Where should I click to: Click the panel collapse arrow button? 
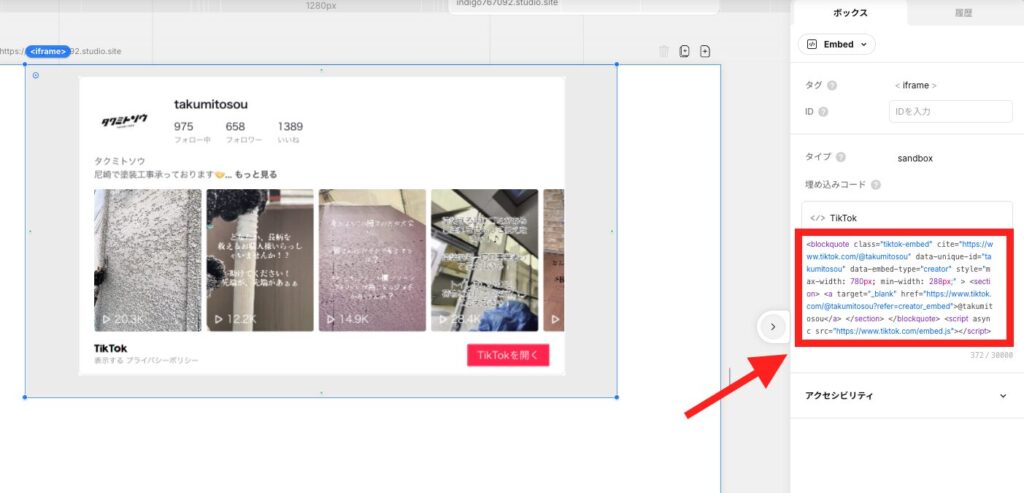773,326
